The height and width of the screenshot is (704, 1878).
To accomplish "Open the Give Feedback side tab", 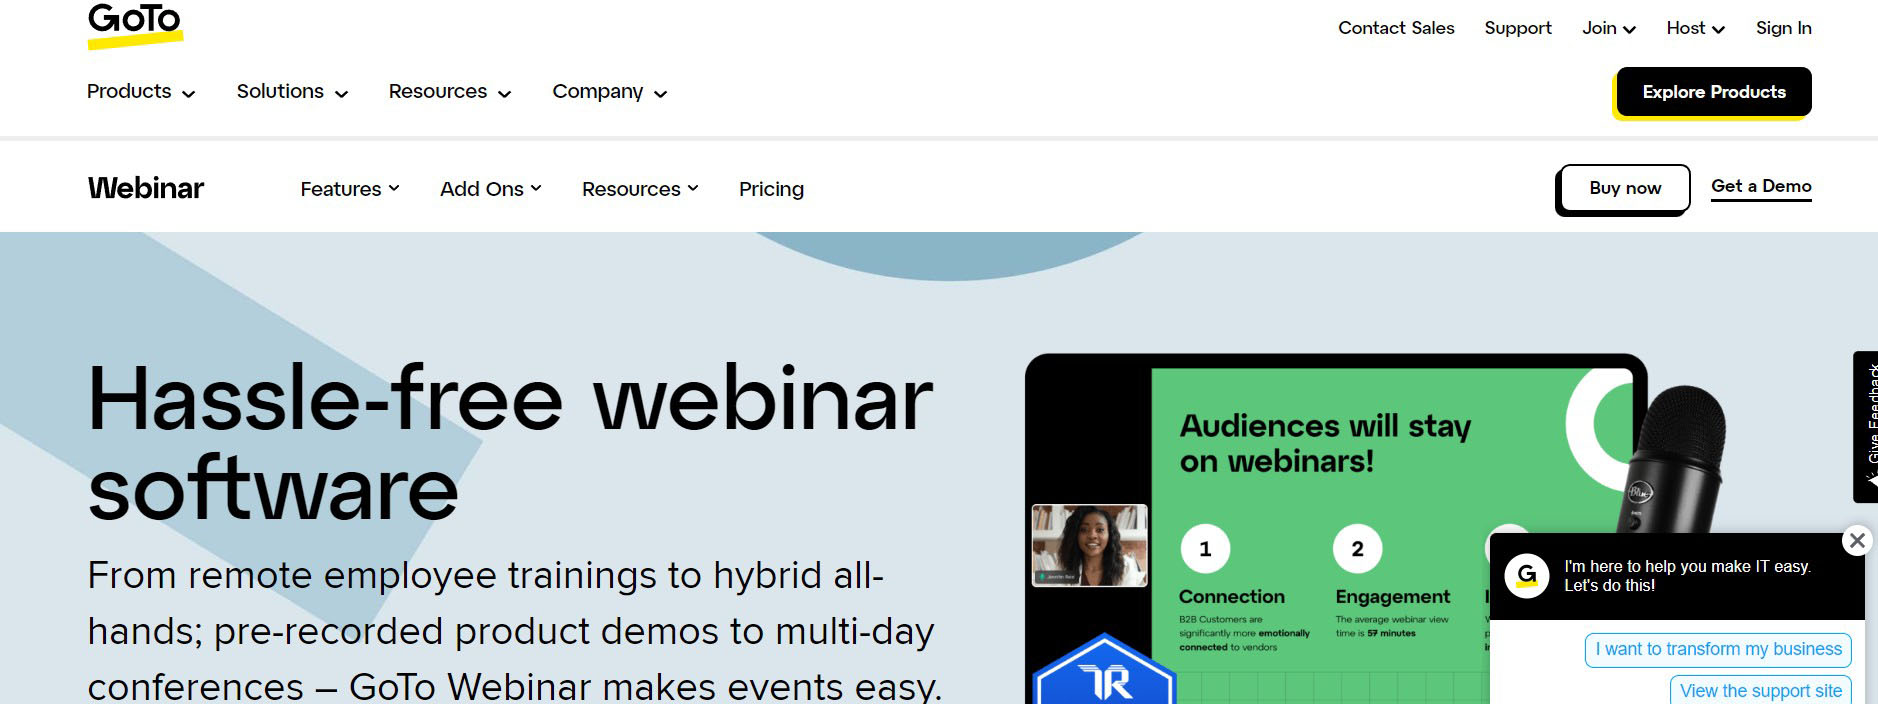I will click(x=1866, y=426).
